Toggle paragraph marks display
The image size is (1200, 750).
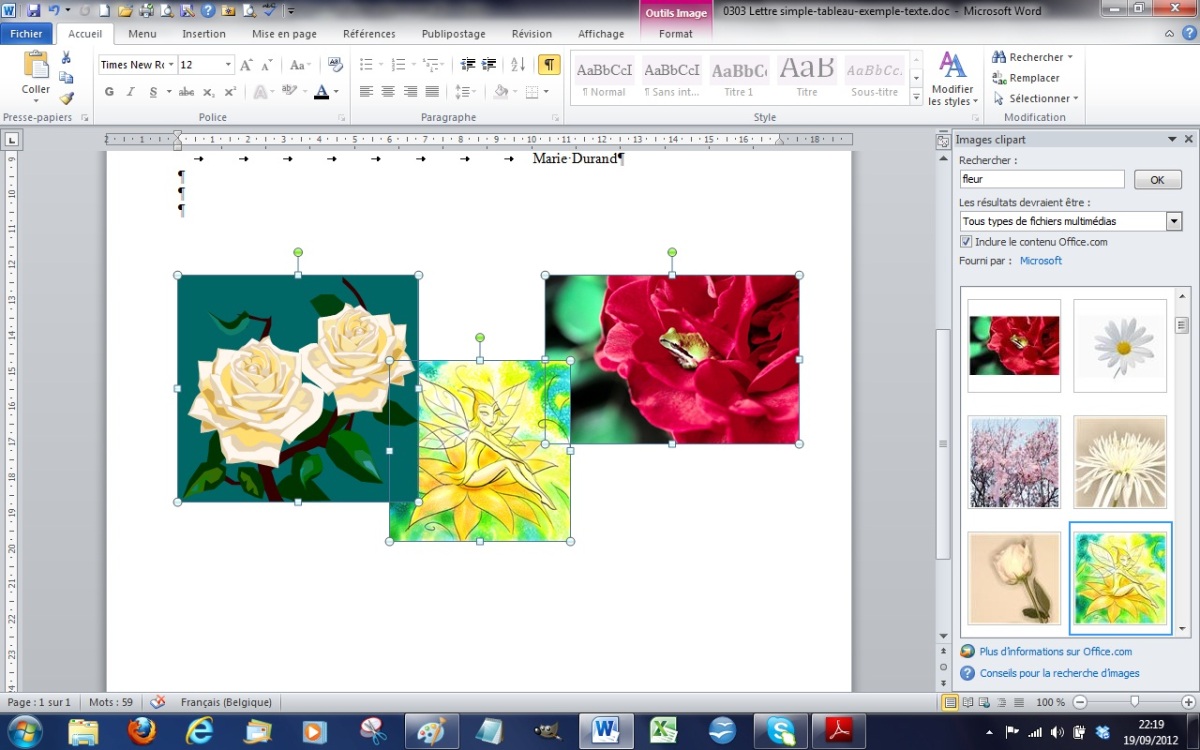point(549,65)
